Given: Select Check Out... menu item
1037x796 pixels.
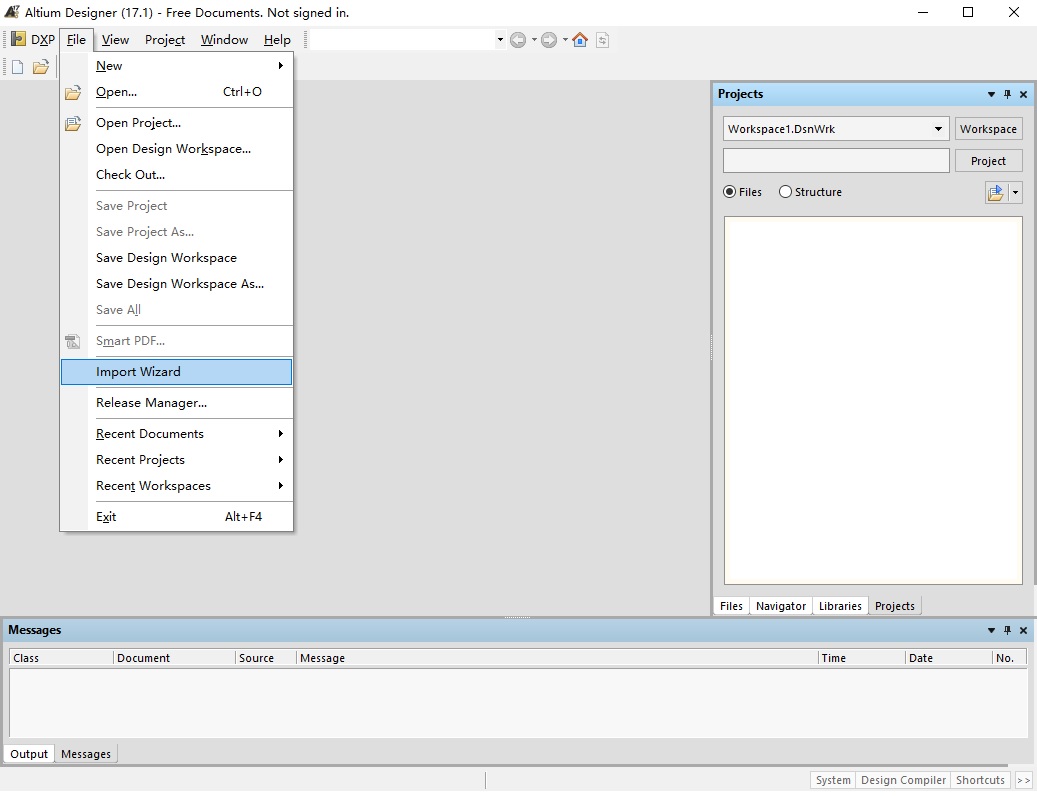Looking at the screenshot, I should 177,175.
